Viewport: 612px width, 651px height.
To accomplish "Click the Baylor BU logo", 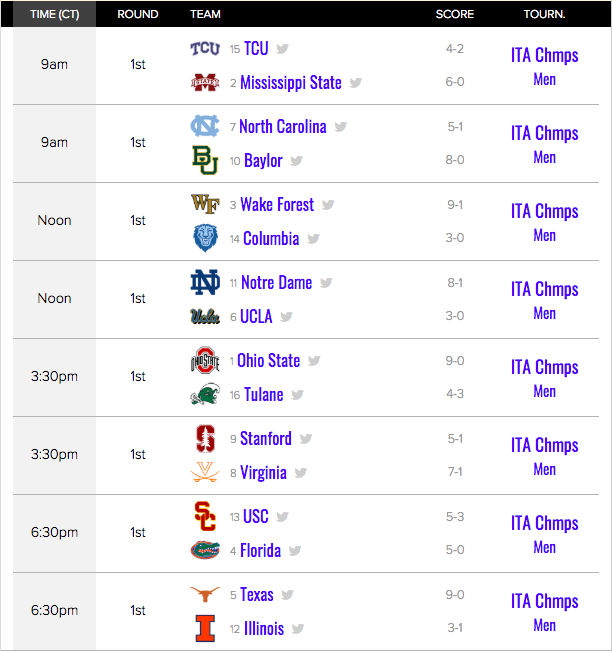I will (x=205, y=160).
